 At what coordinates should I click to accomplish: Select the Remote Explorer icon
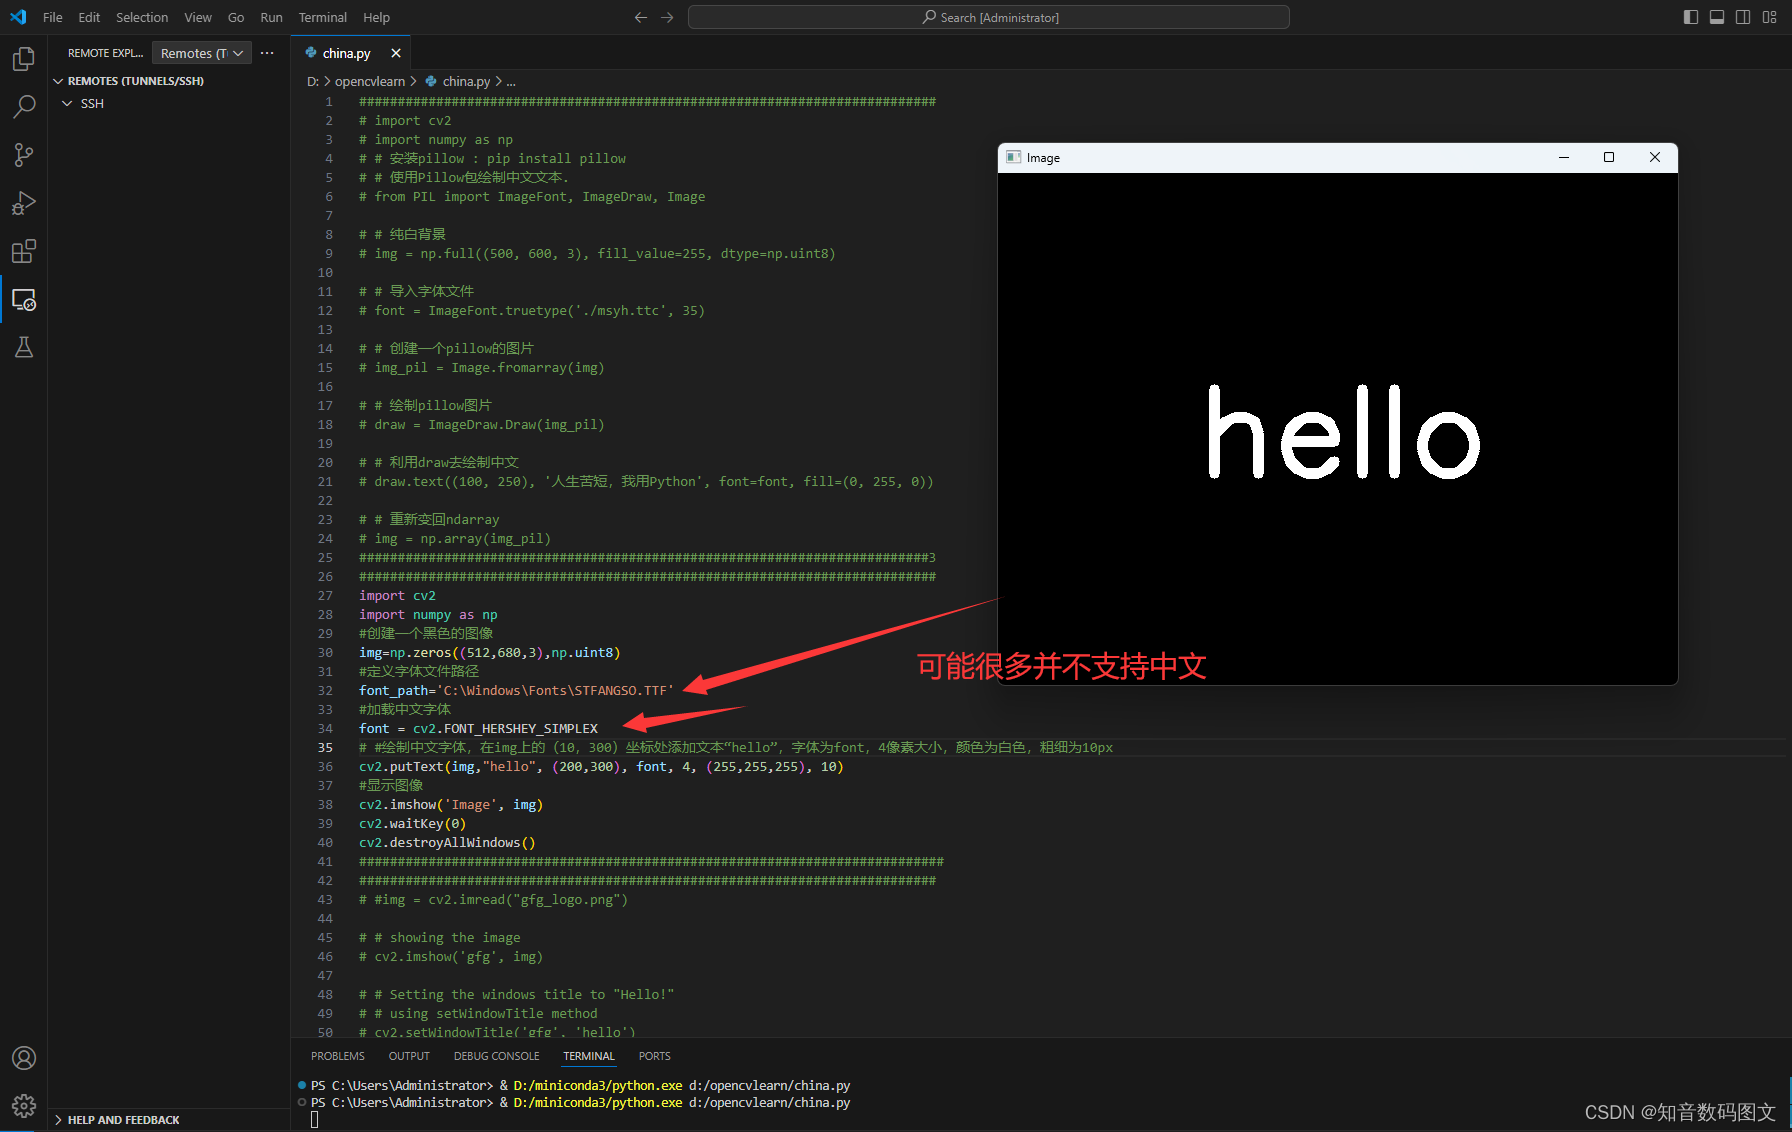coord(23,299)
